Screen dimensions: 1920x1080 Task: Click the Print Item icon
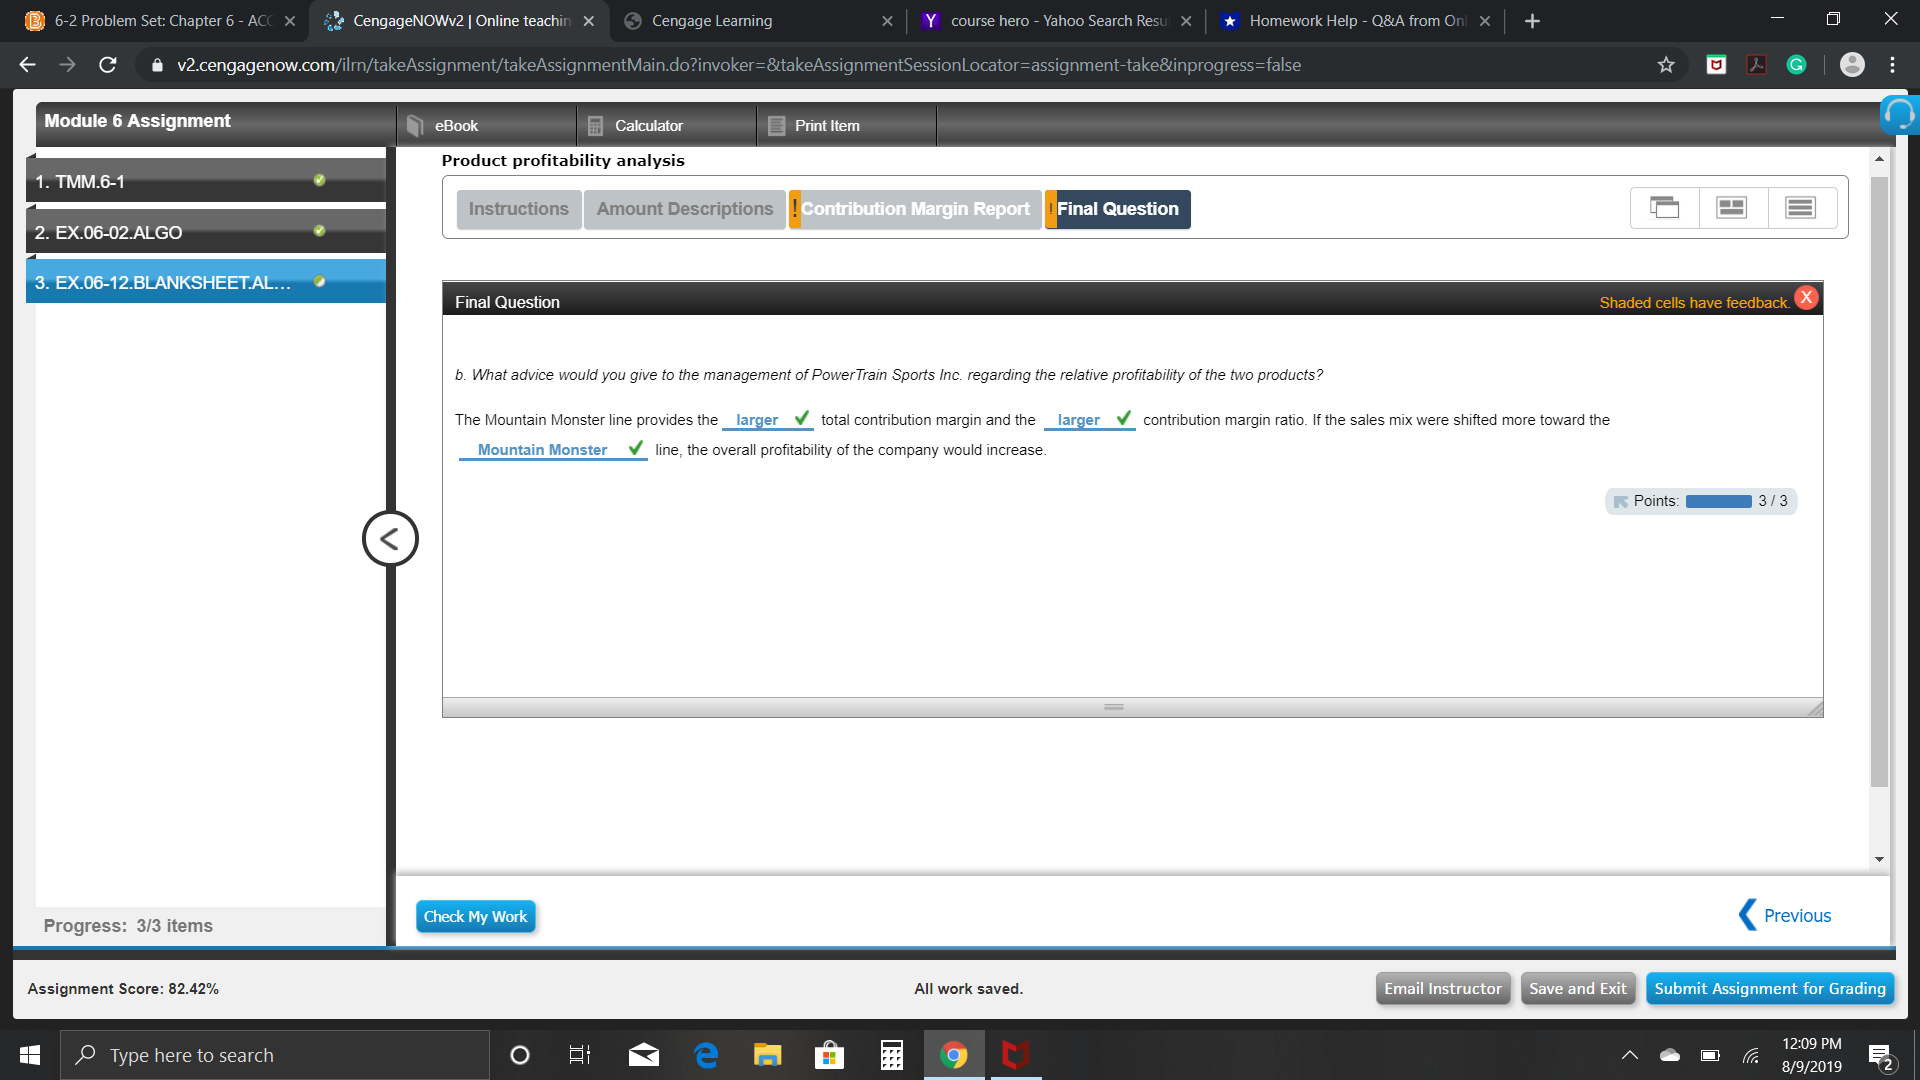pos(776,126)
